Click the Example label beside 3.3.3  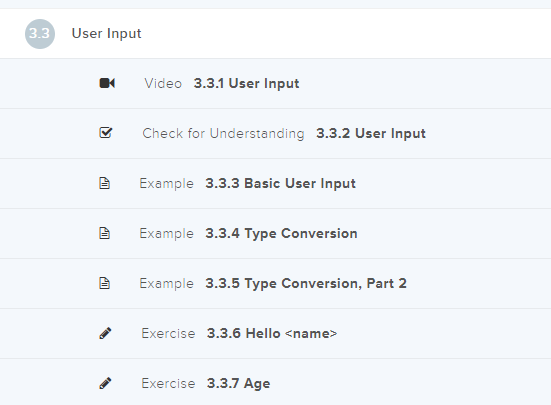click(166, 184)
